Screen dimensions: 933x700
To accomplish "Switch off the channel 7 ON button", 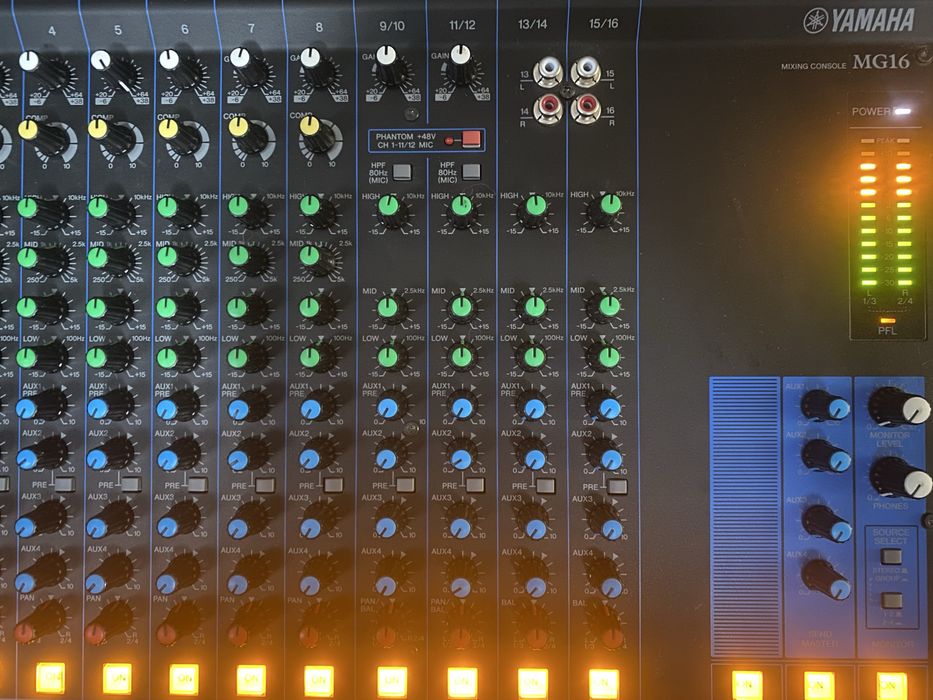I will 252,680.
